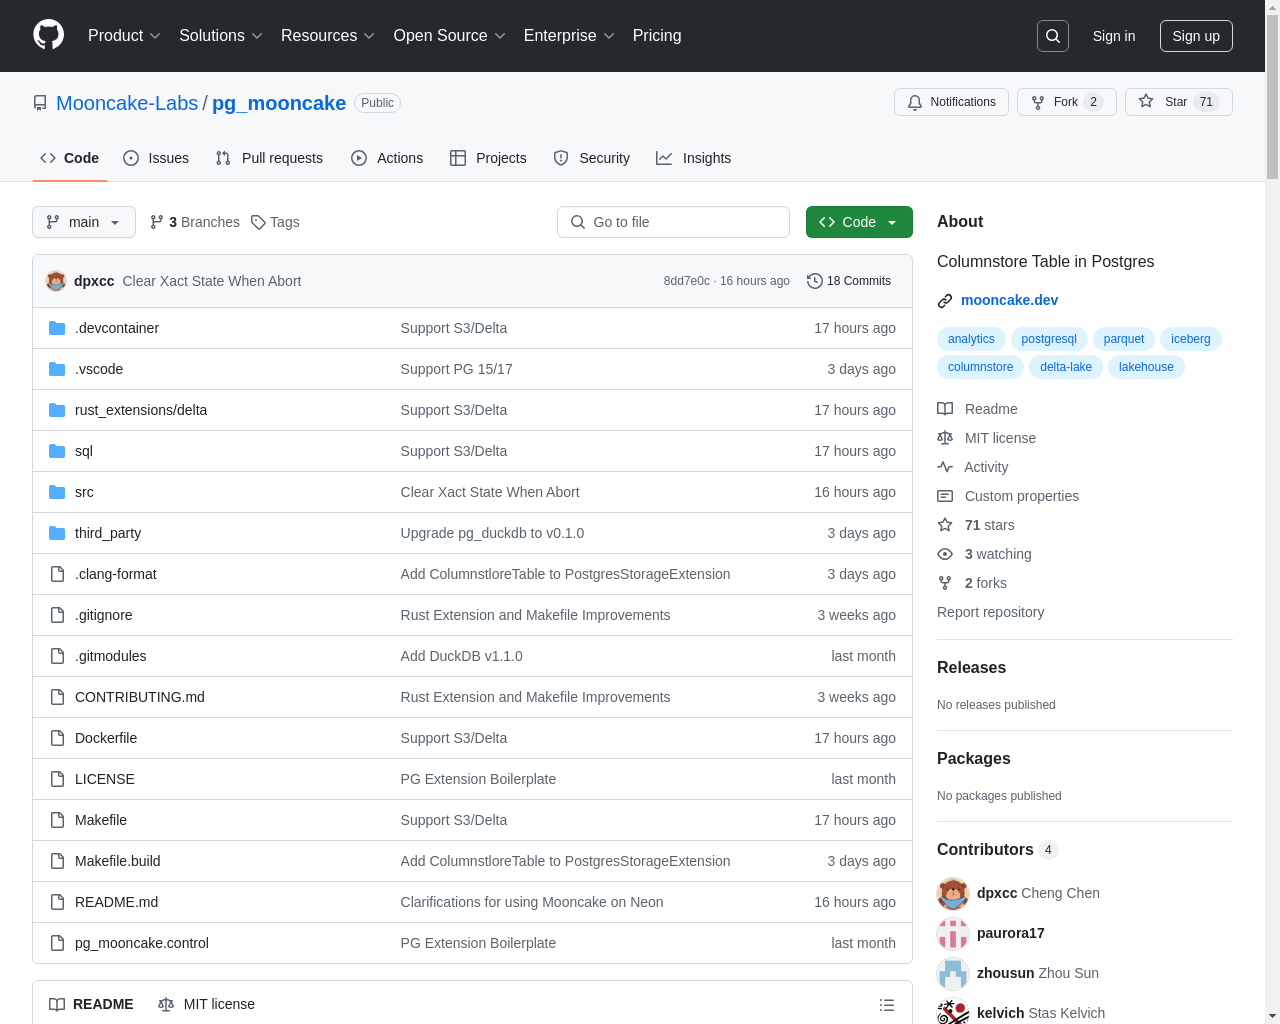
Task: Click the Report repository link
Action: click(x=990, y=612)
